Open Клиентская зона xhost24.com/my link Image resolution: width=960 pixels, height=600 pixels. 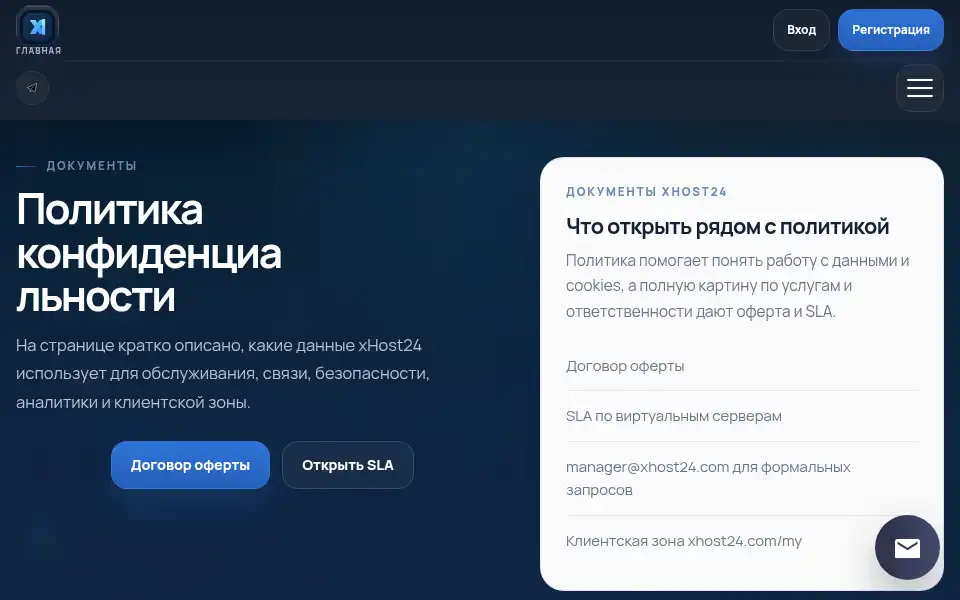pos(684,541)
